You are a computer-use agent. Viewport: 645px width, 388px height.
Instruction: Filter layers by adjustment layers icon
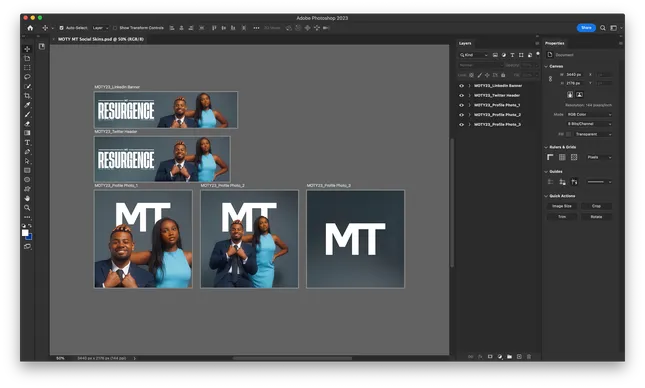tap(504, 55)
